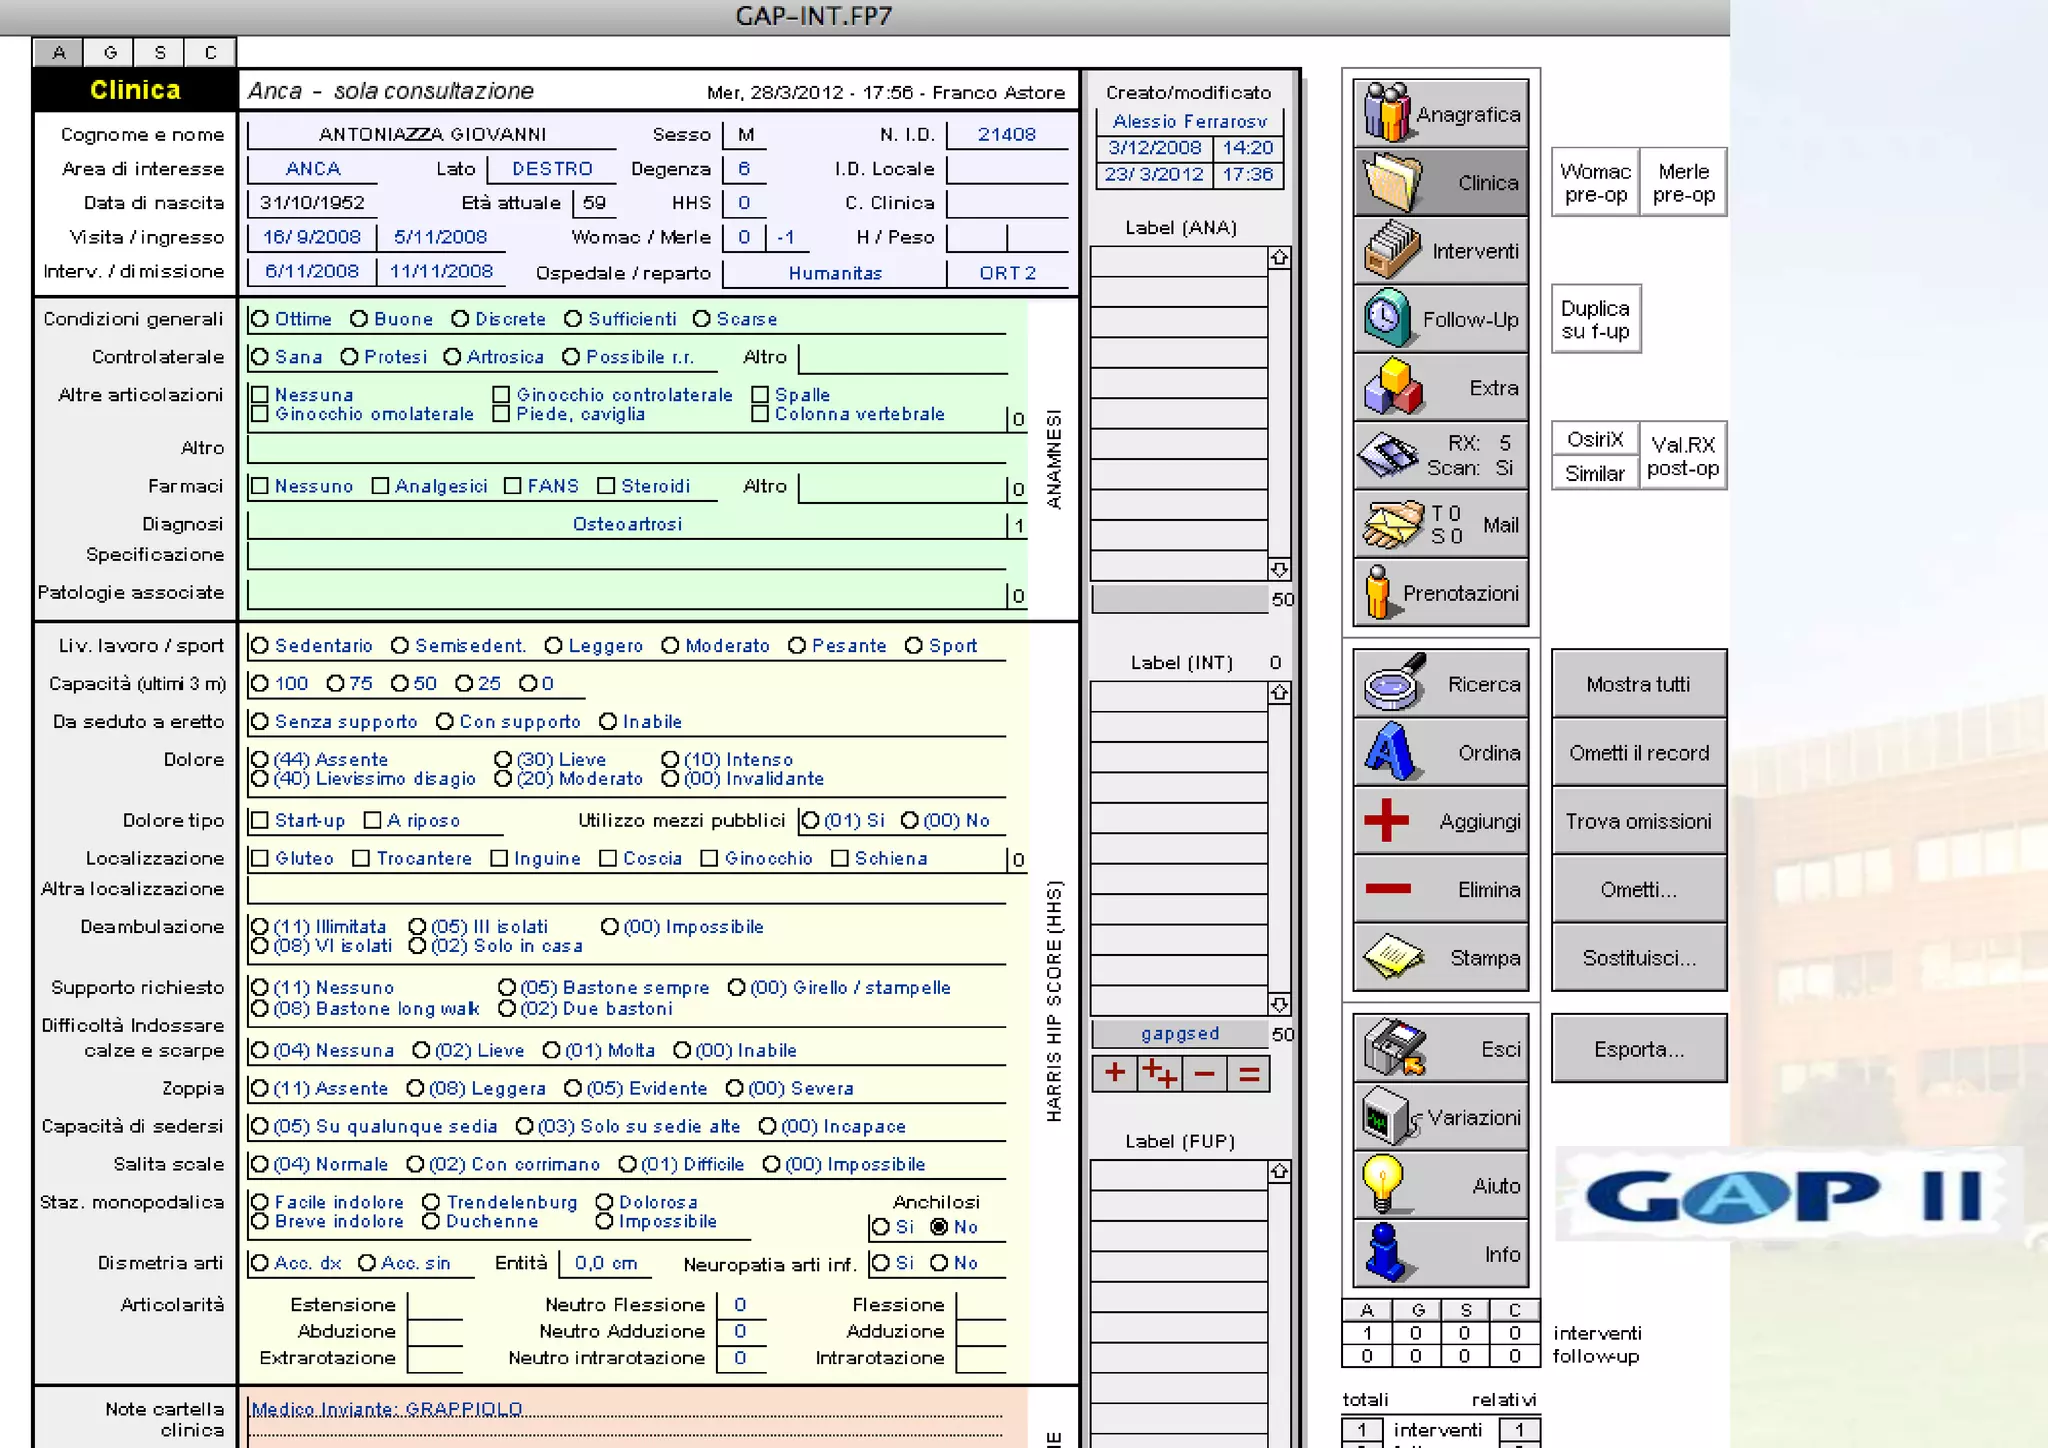Check the Trocantere localizzazione checkbox

pyautogui.click(x=361, y=858)
